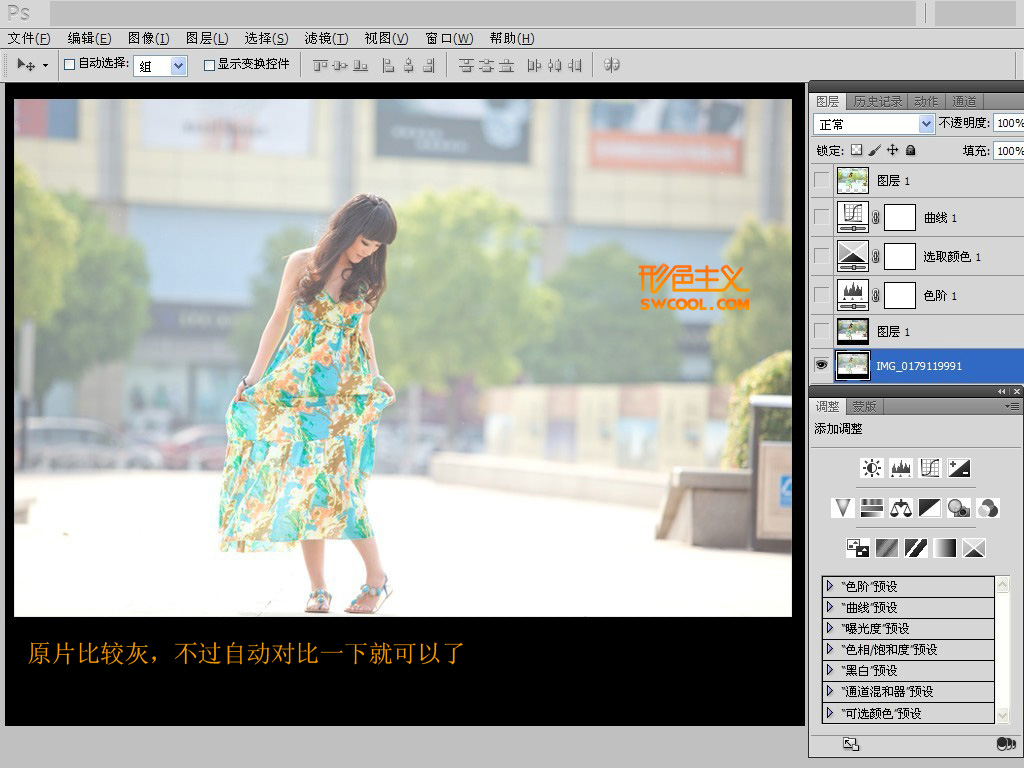Viewport: 1024px width, 768px height.
Task: Click the Photo Filter adjustment icon
Action: pyautogui.click(x=959, y=508)
